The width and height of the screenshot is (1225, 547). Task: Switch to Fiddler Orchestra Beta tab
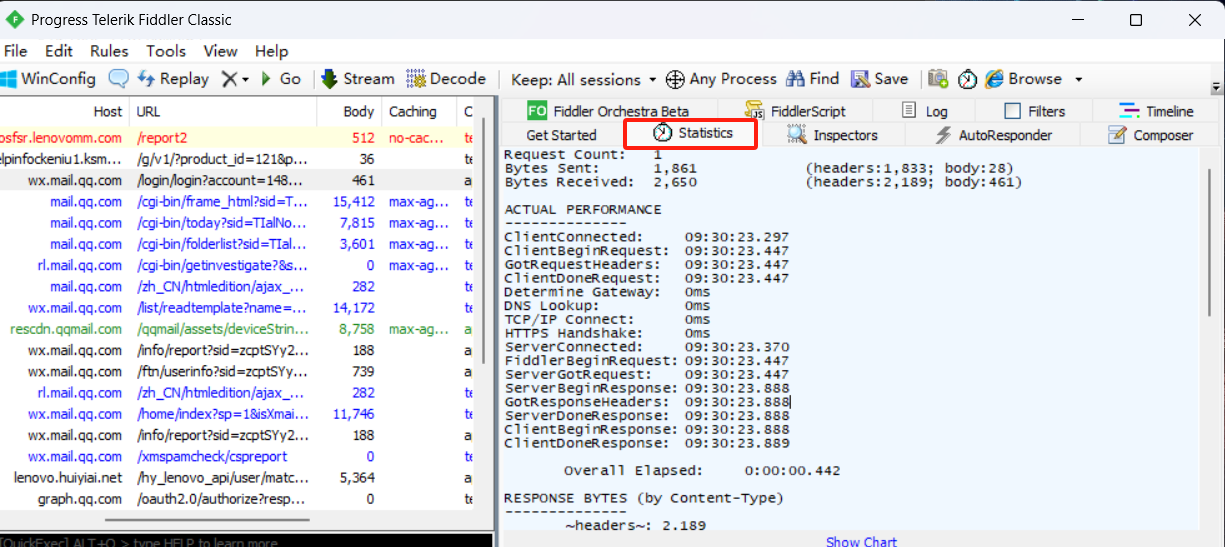pos(608,111)
